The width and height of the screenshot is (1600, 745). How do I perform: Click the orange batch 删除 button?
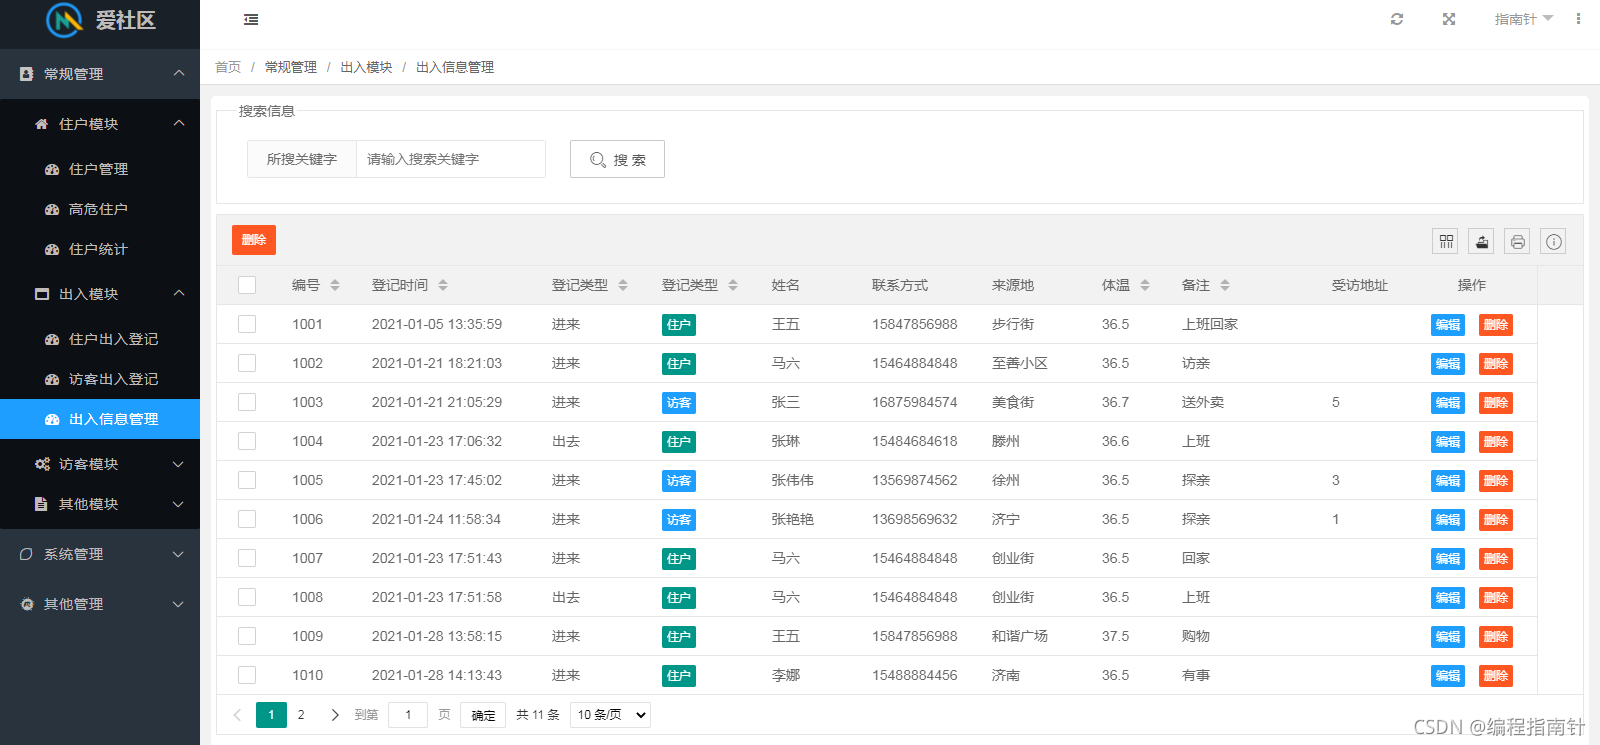[254, 240]
